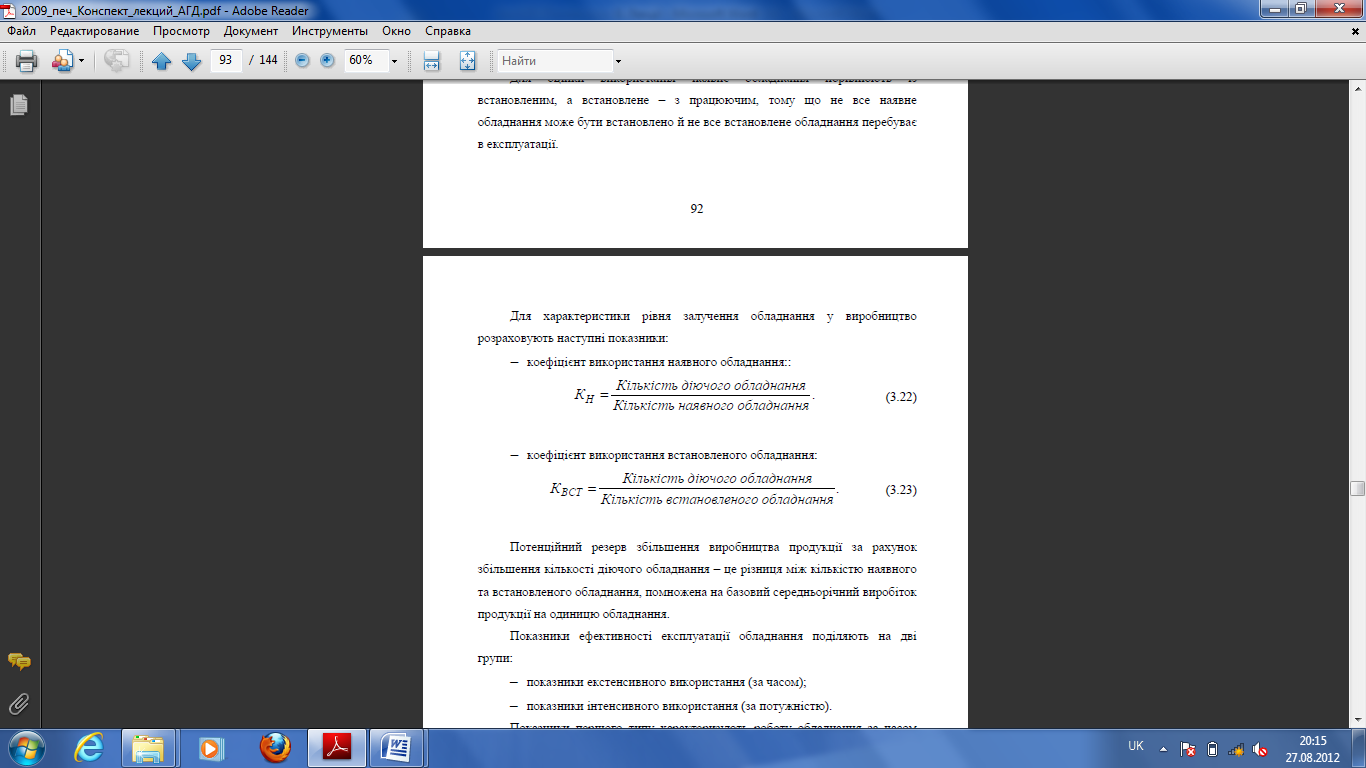Select the fit one full page icon
This screenshot has width=1366, height=768.
467,61
